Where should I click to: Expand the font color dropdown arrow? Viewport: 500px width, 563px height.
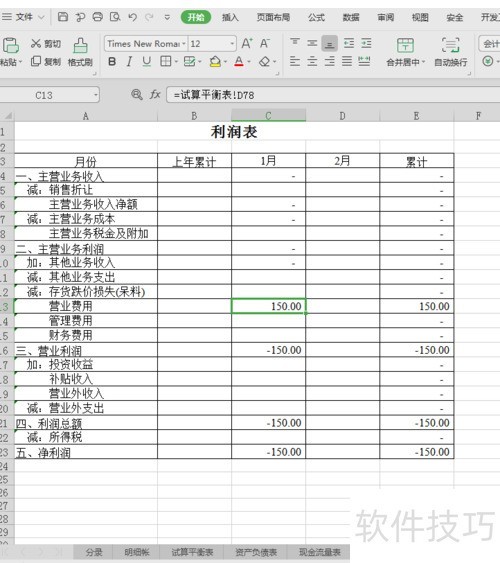point(249,62)
